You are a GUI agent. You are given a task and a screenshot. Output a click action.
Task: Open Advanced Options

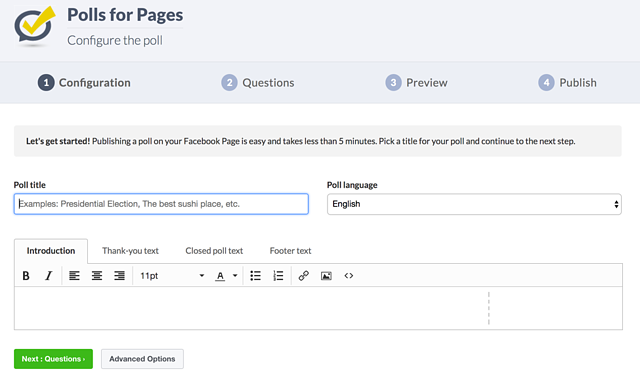click(x=142, y=359)
